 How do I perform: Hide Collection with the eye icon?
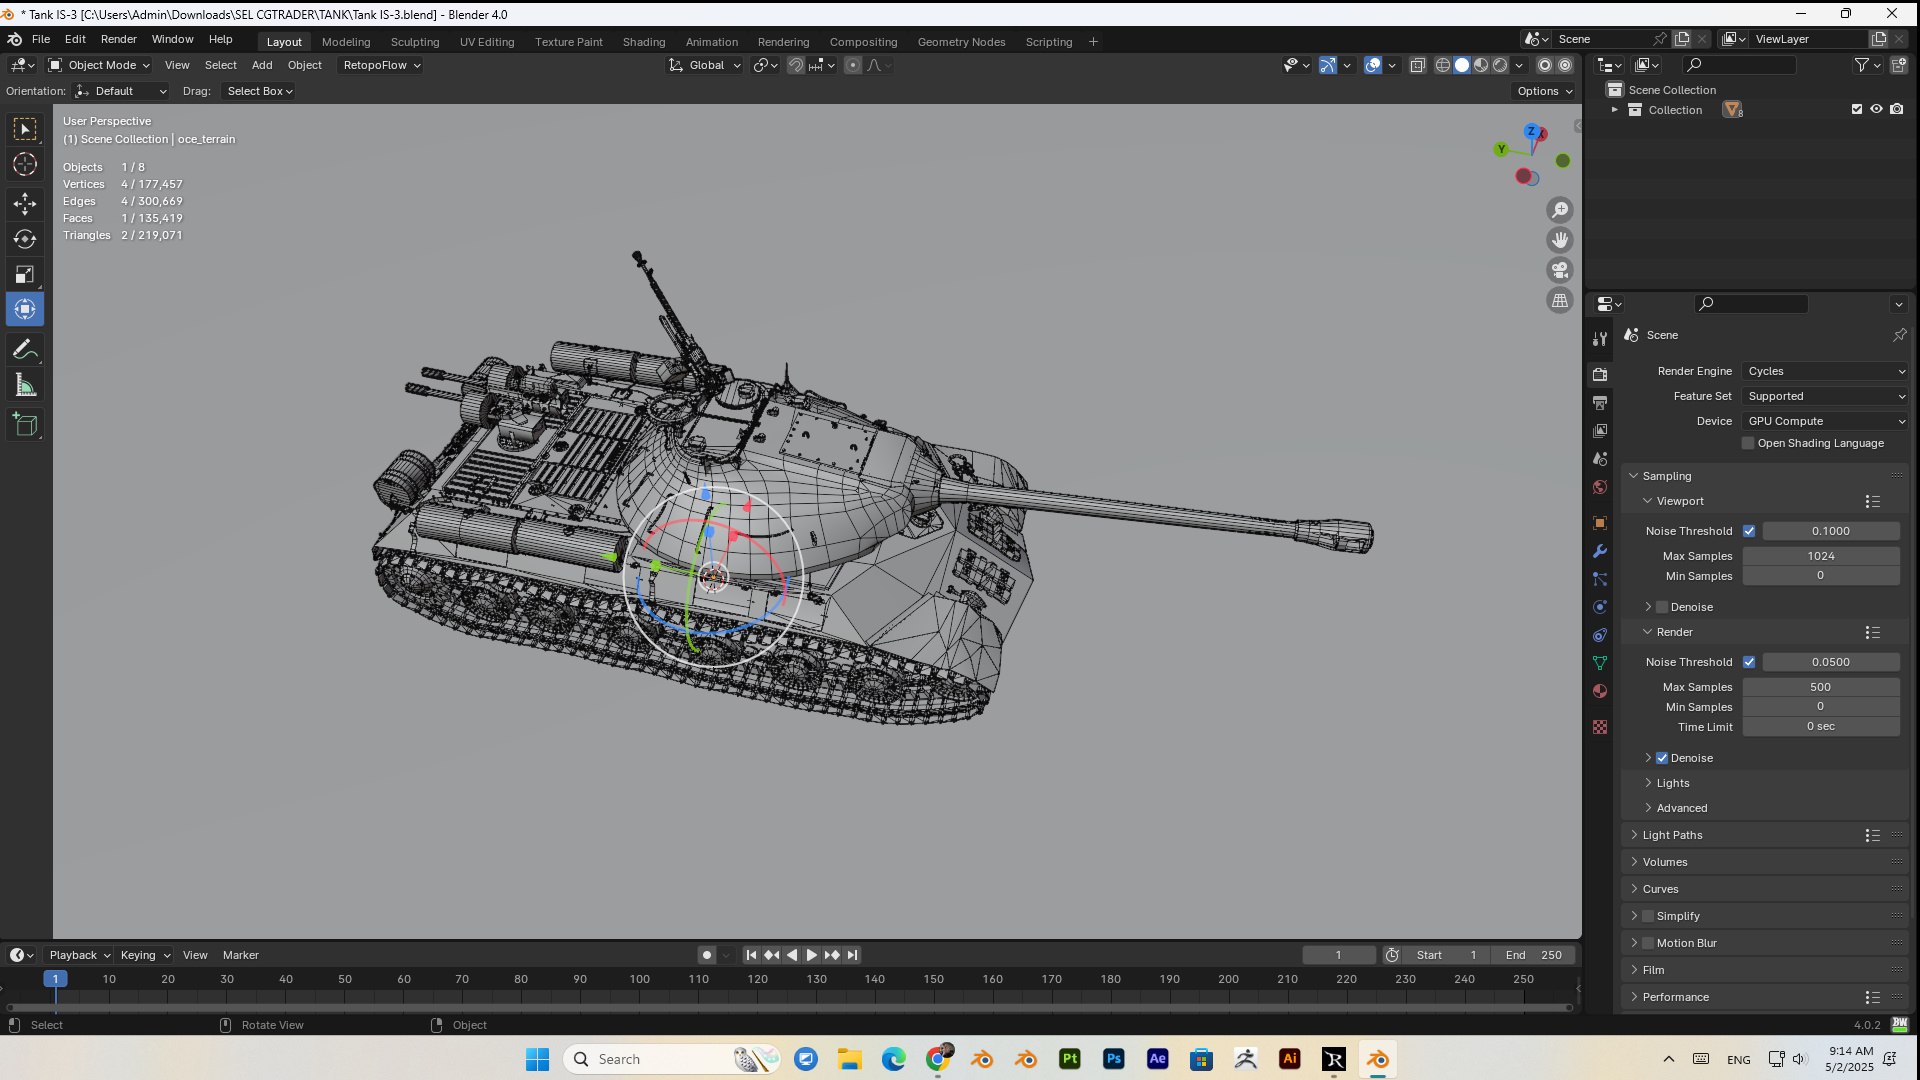tap(1877, 110)
